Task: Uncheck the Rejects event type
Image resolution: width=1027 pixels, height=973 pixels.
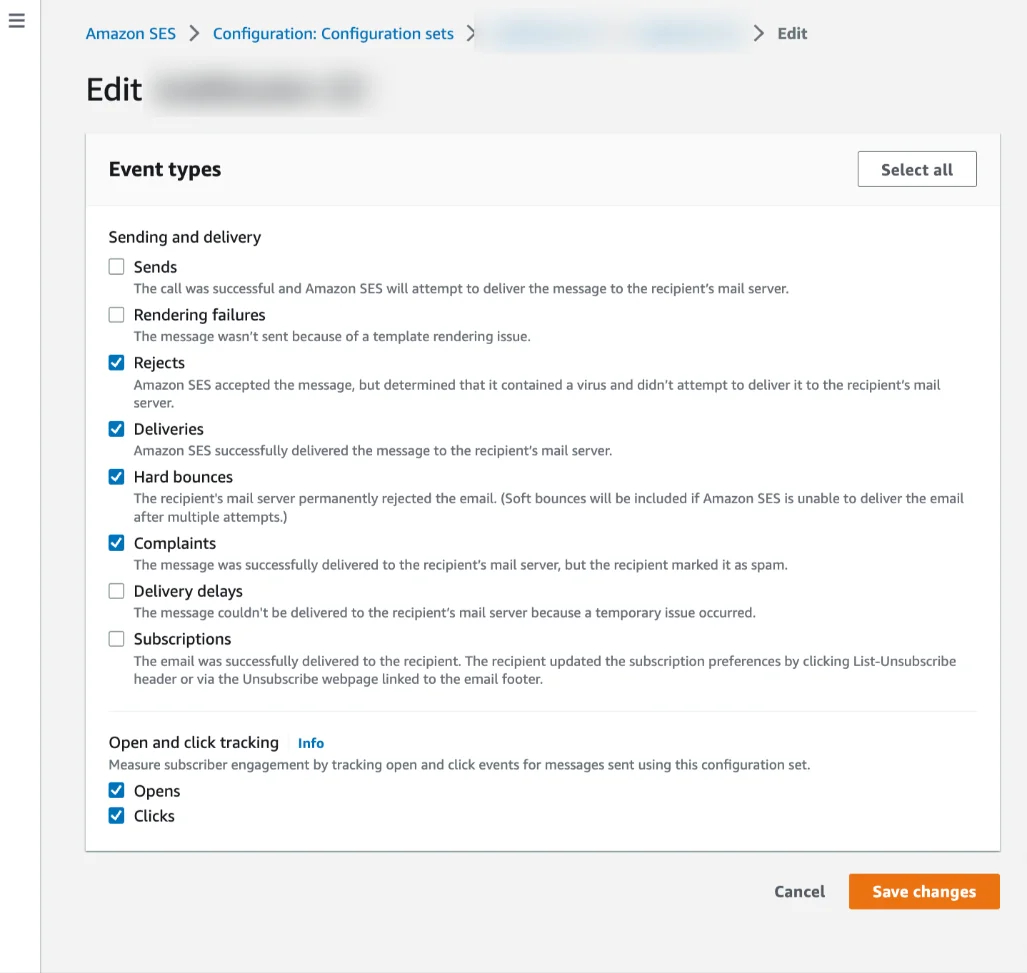Action: point(117,363)
